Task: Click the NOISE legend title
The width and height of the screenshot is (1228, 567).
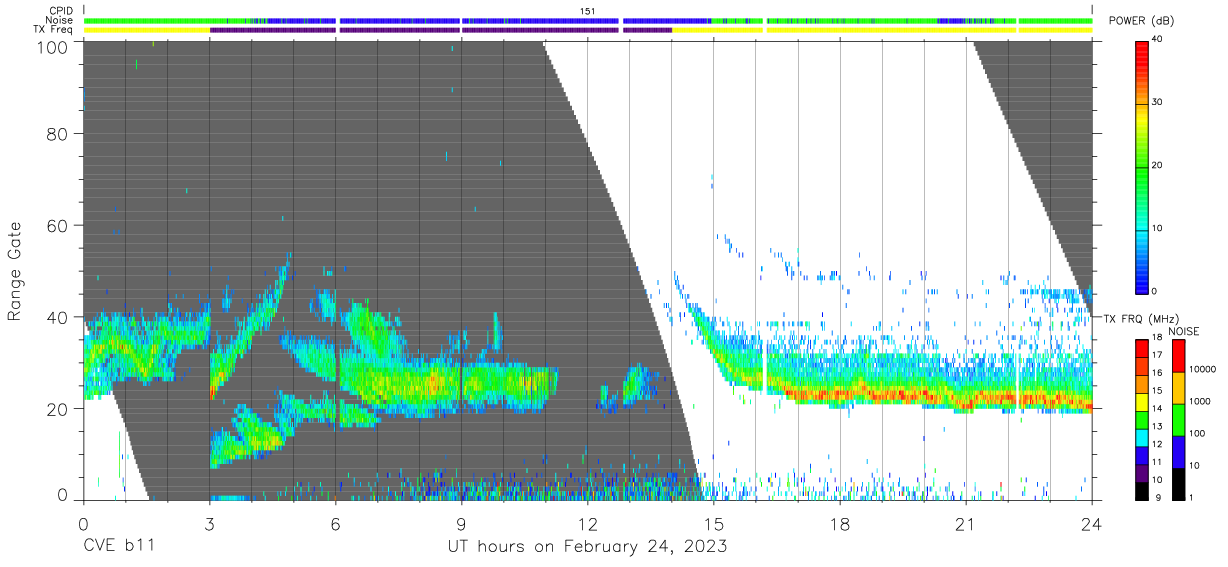Action: click(x=1183, y=331)
